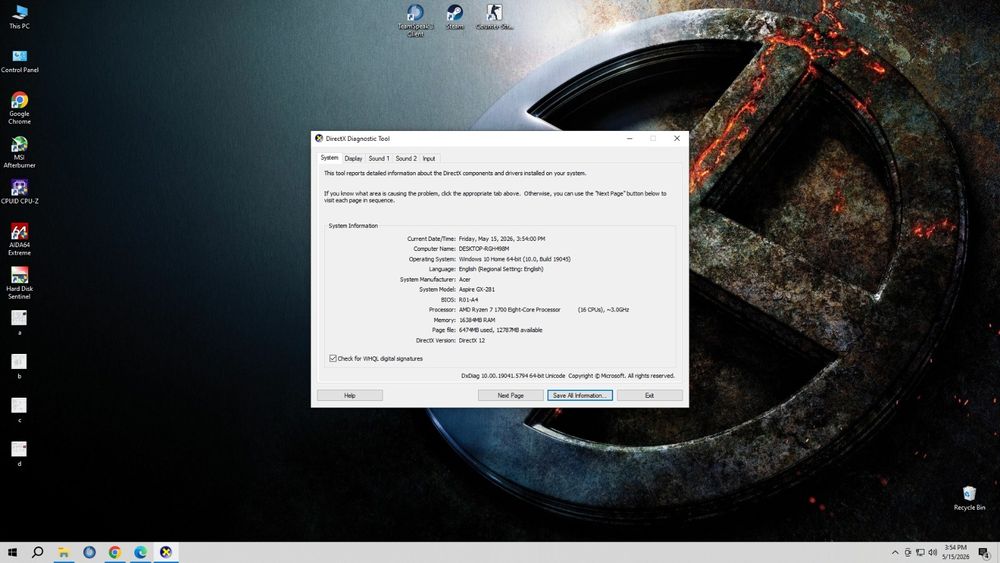The width and height of the screenshot is (1000, 563).
Task: Switch to the System tab
Action: [329, 157]
